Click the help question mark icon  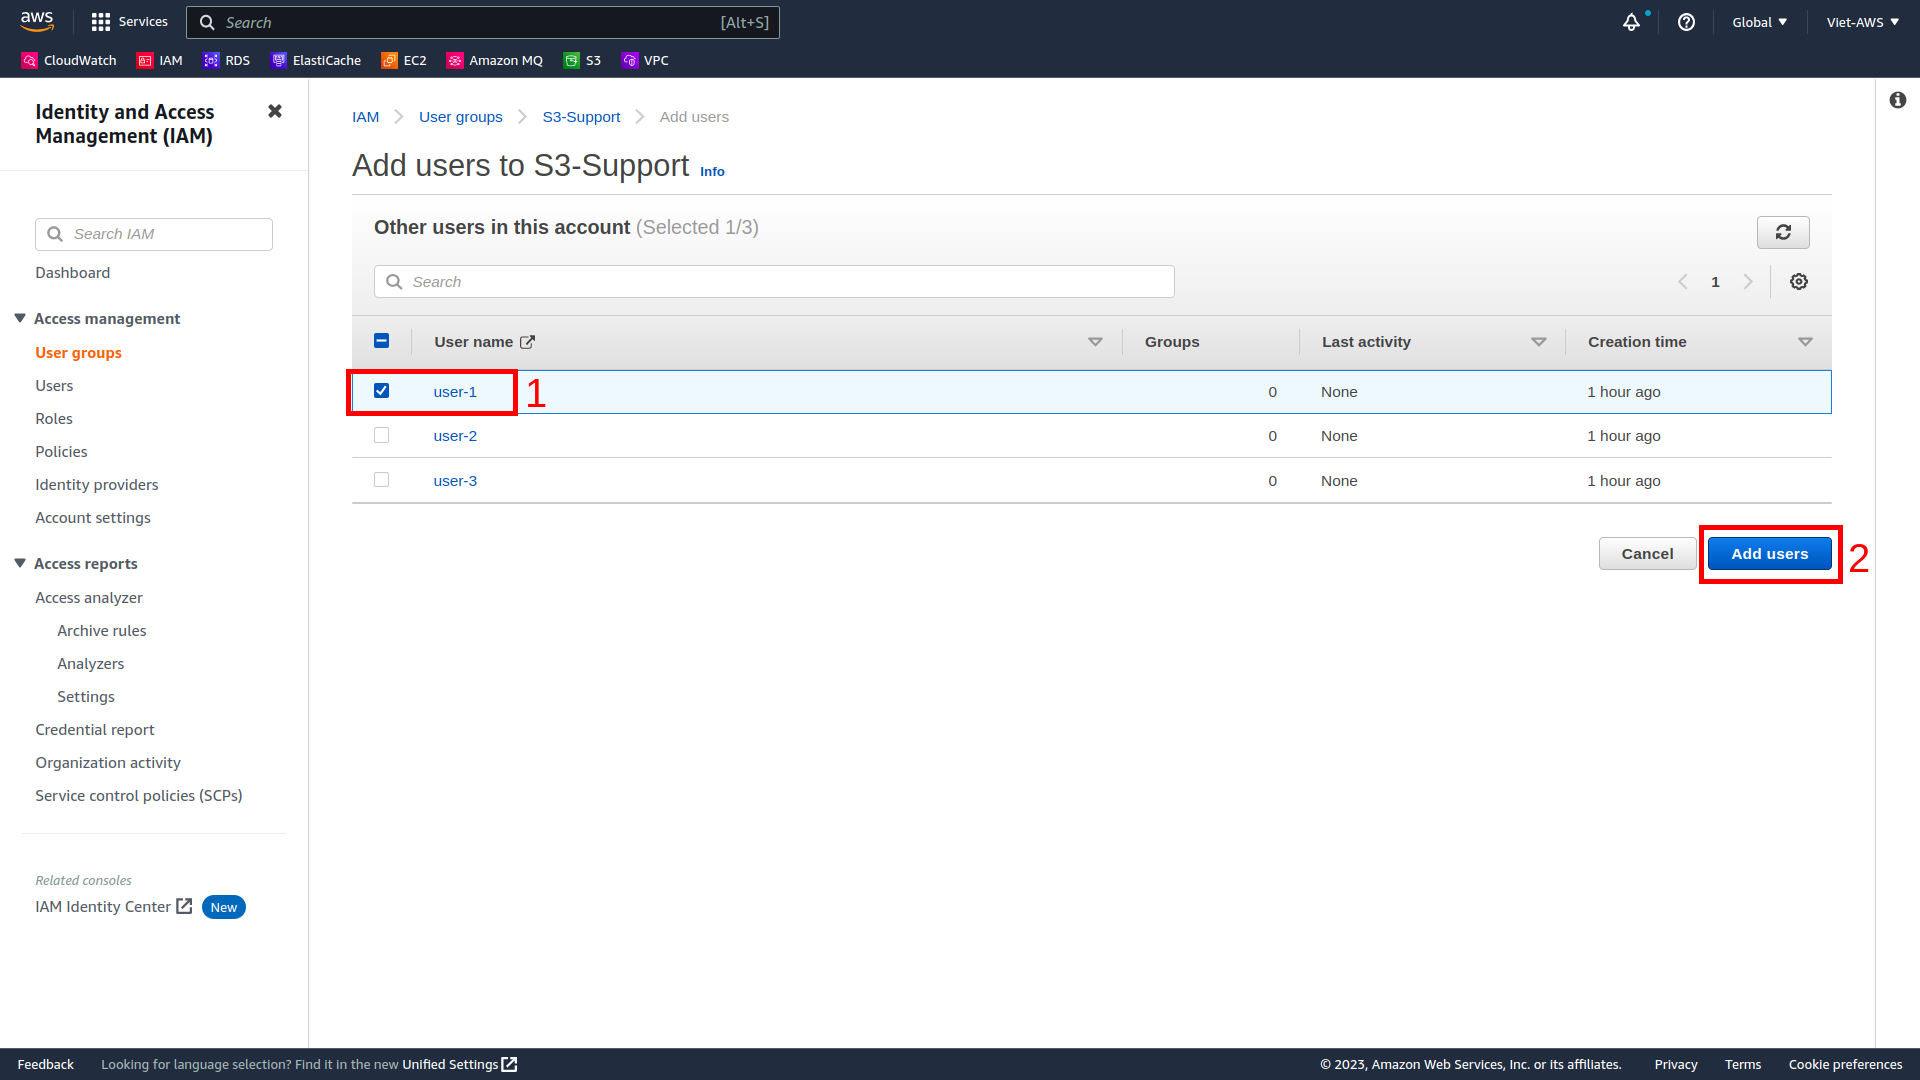1685,22
